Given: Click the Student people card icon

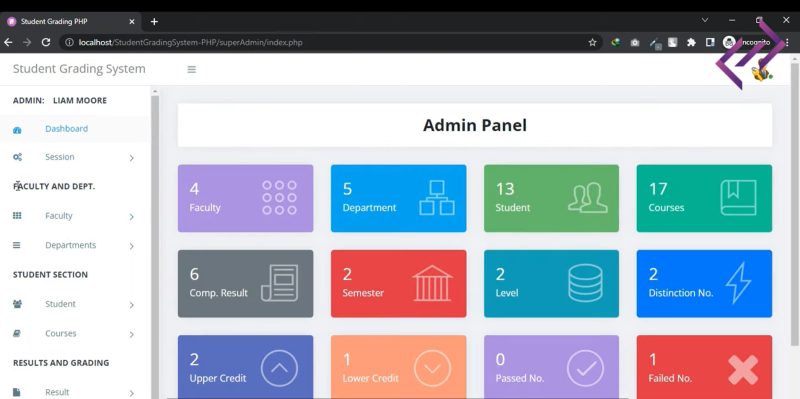Looking at the screenshot, I should coord(588,197).
